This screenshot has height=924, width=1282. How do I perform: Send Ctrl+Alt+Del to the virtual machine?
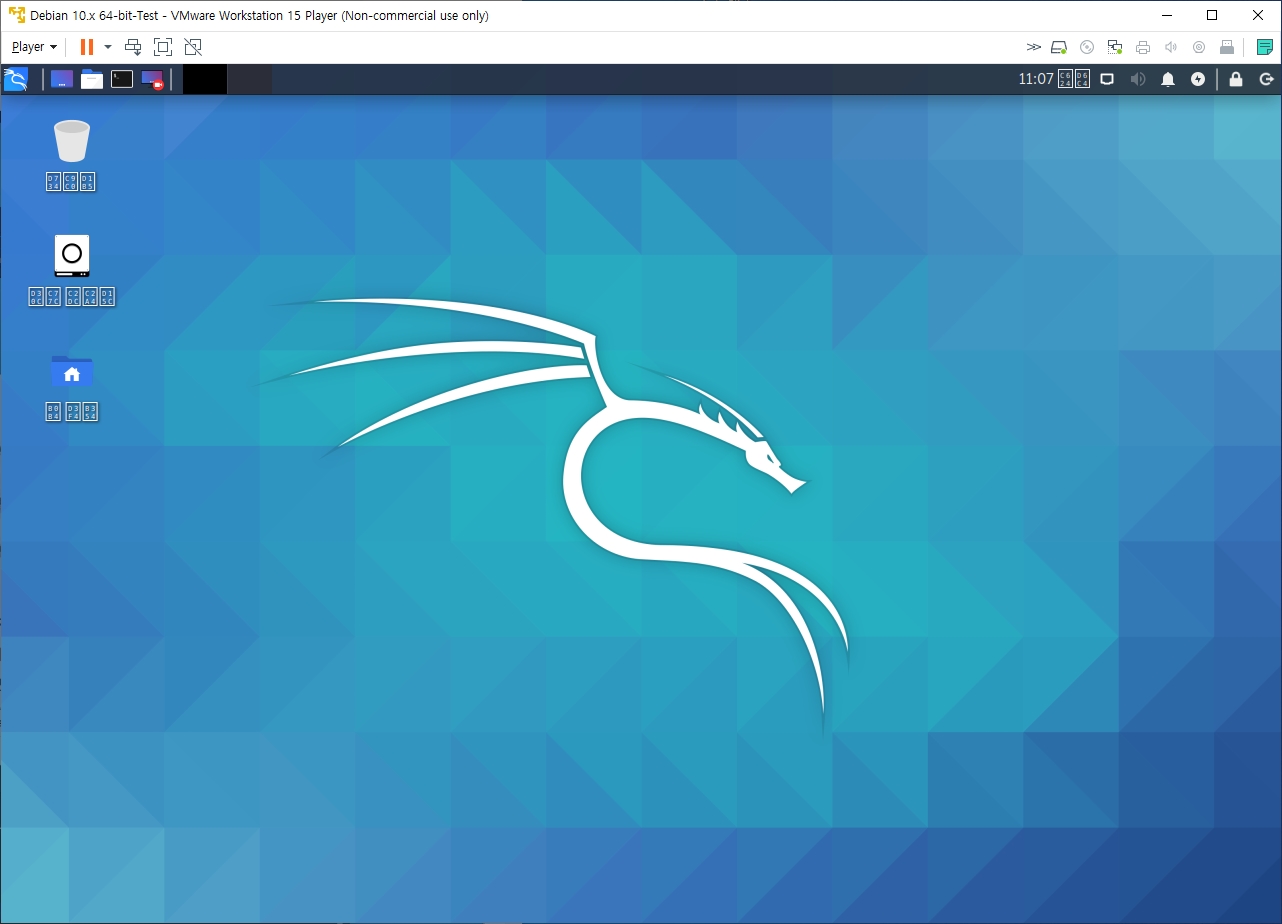(133, 47)
